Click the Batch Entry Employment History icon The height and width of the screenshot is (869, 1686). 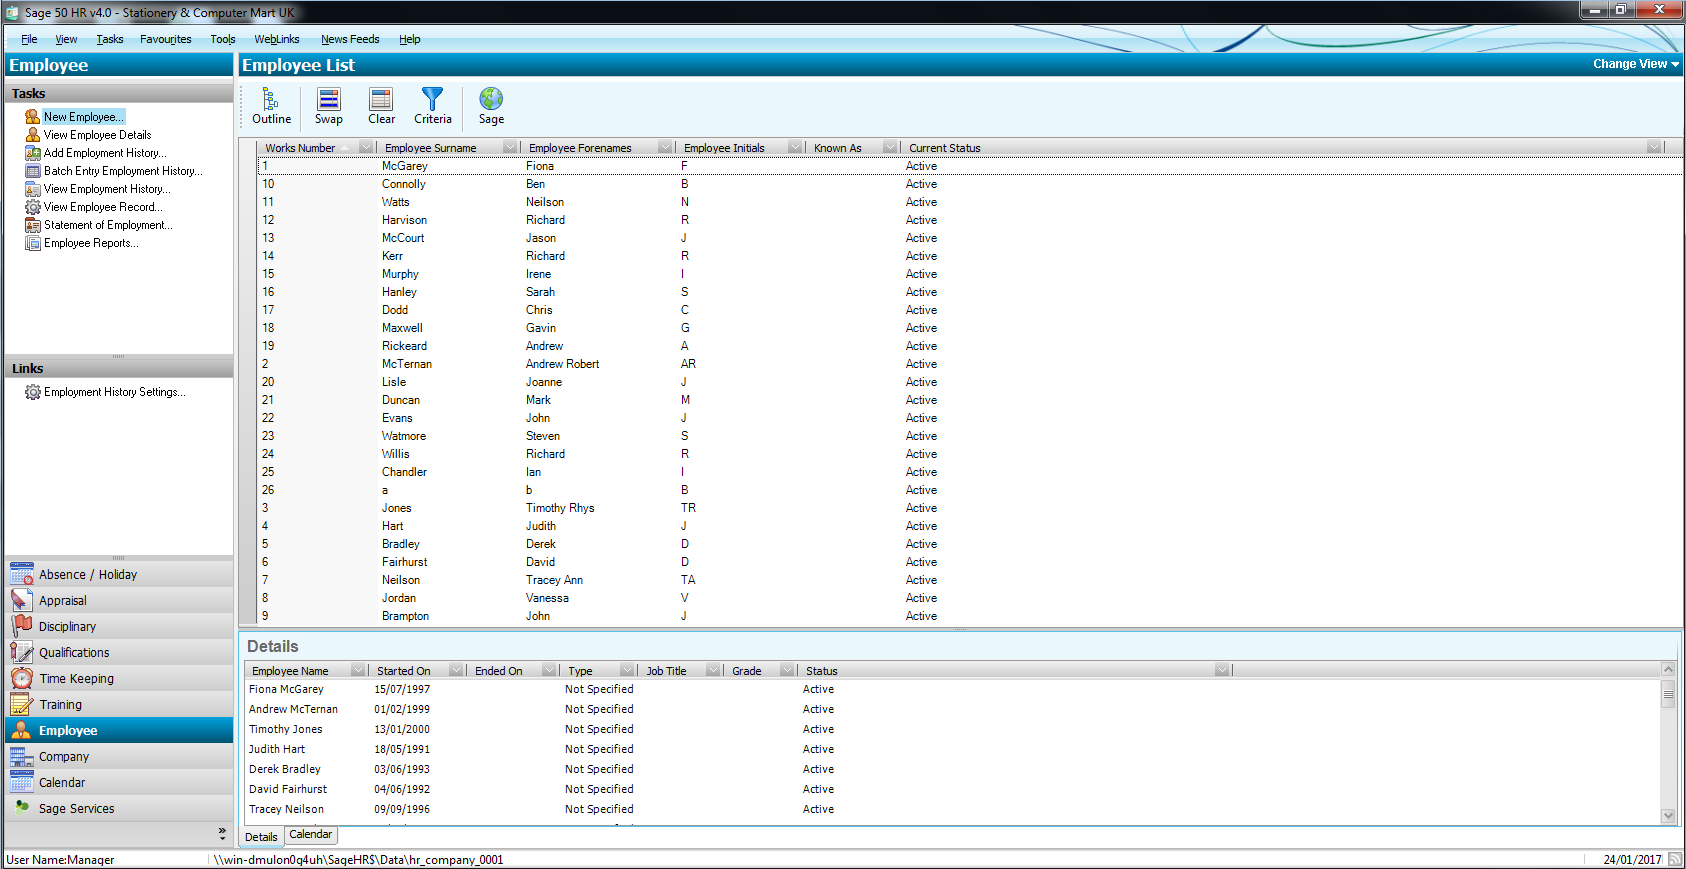point(32,171)
